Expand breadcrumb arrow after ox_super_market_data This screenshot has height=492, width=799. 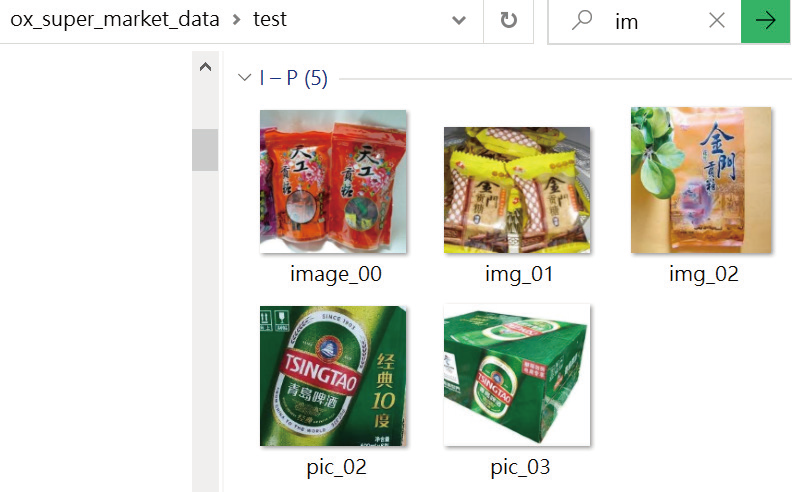(236, 20)
